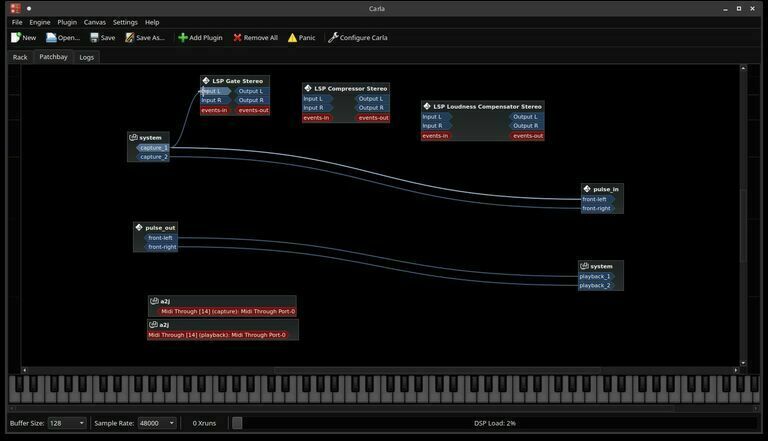The height and width of the screenshot is (441, 768).
Task: Open the Engine menu
Action: point(40,22)
